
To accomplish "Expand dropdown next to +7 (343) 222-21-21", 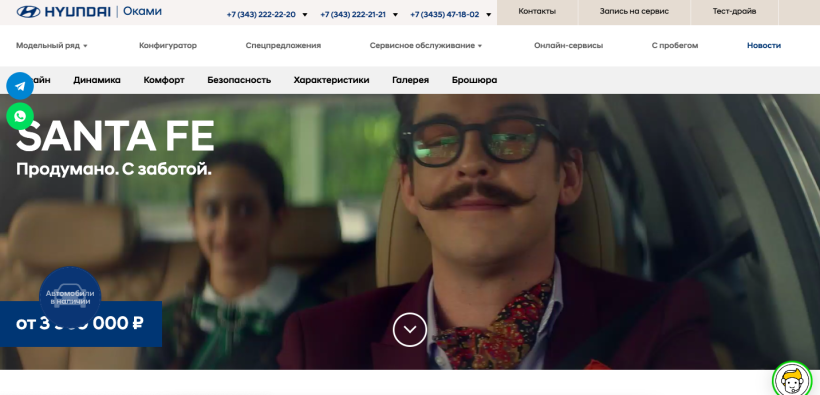I will tap(395, 15).
